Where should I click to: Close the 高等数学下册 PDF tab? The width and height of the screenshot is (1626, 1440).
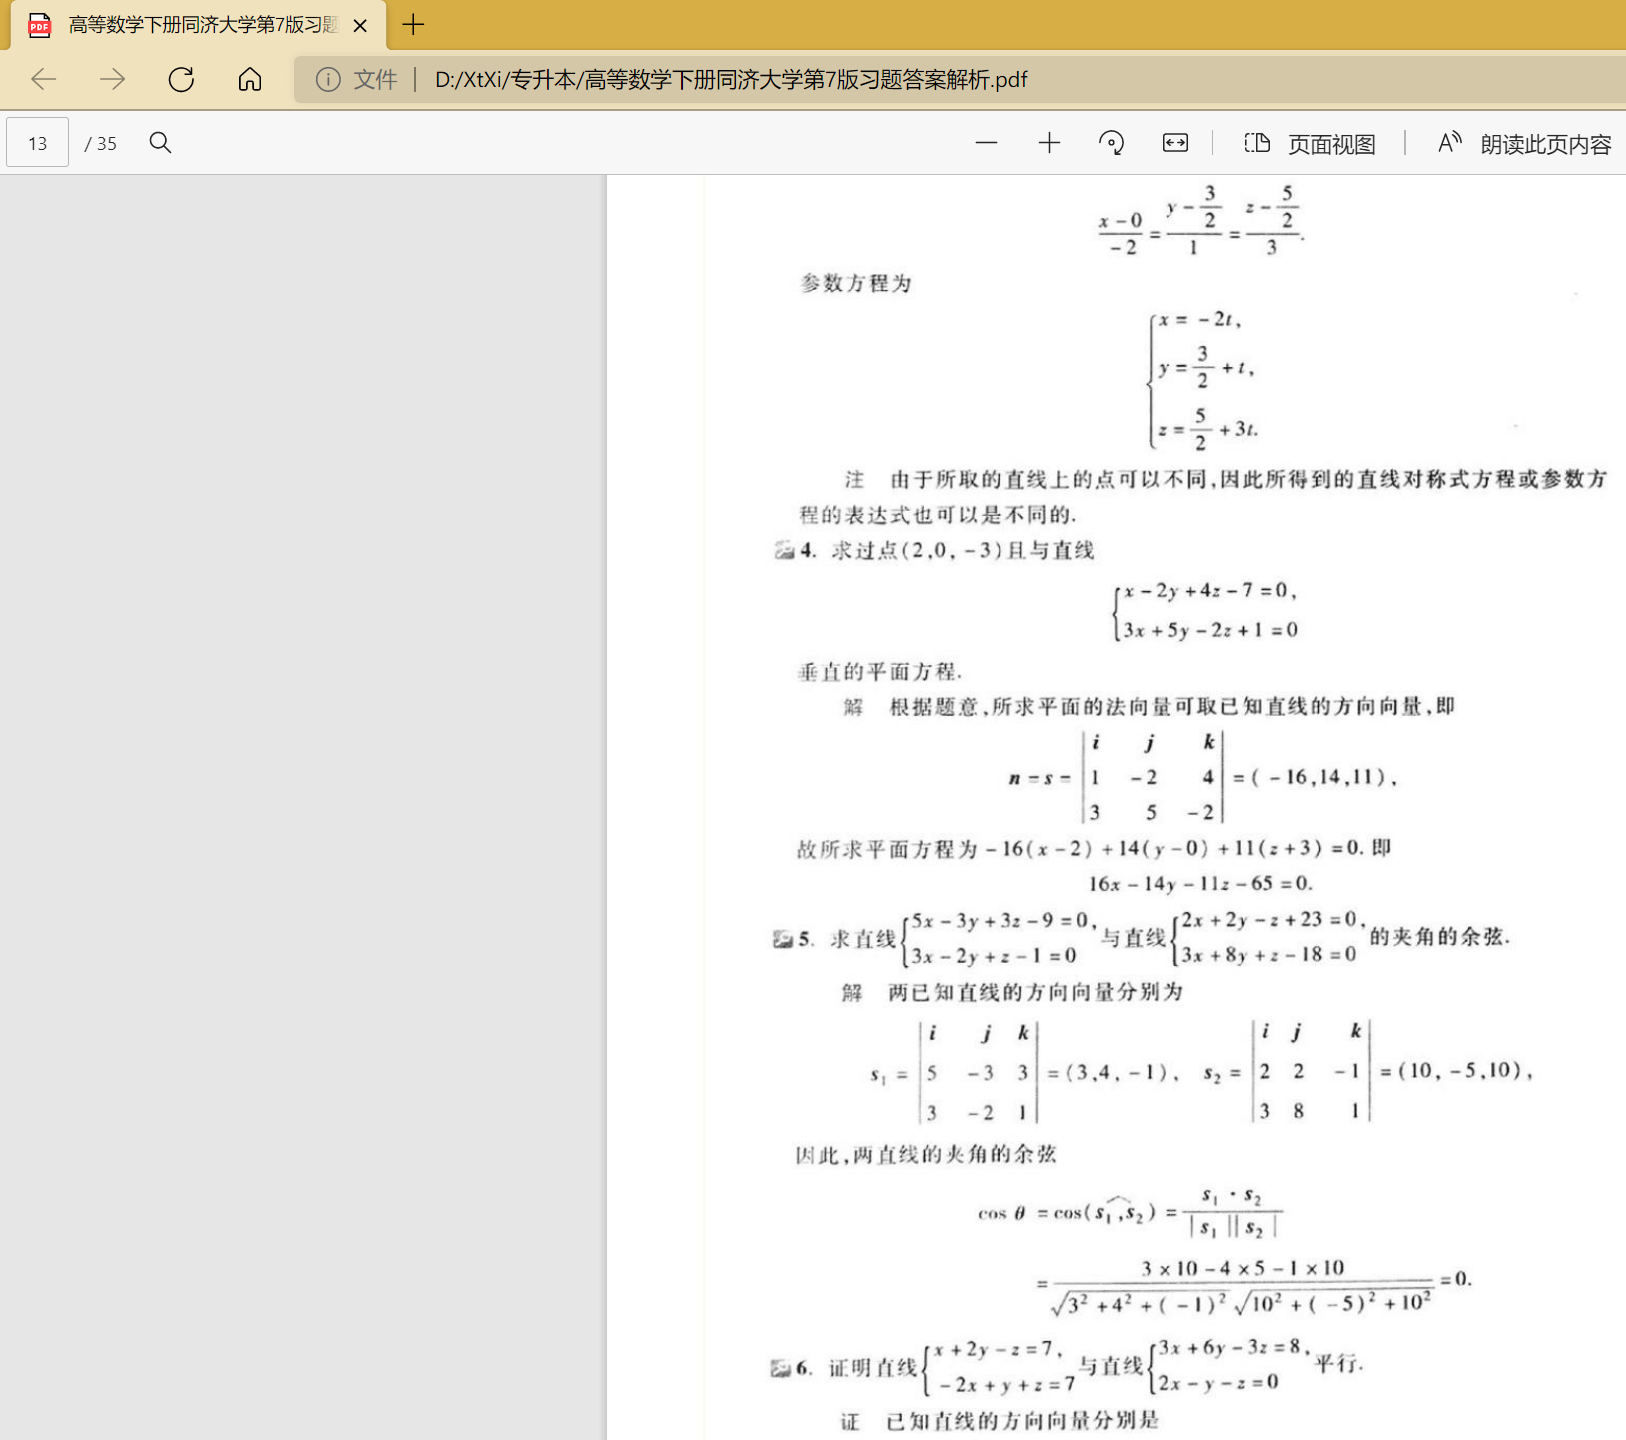tap(361, 26)
